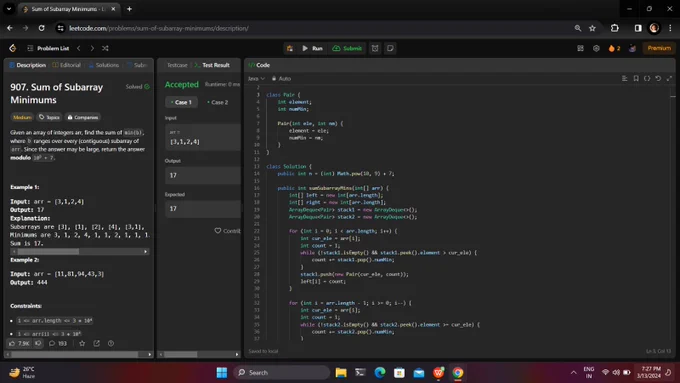The height and width of the screenshot is (383, 680).
Task: Reload the page in Chrome
Action: [x=41, y=28]
